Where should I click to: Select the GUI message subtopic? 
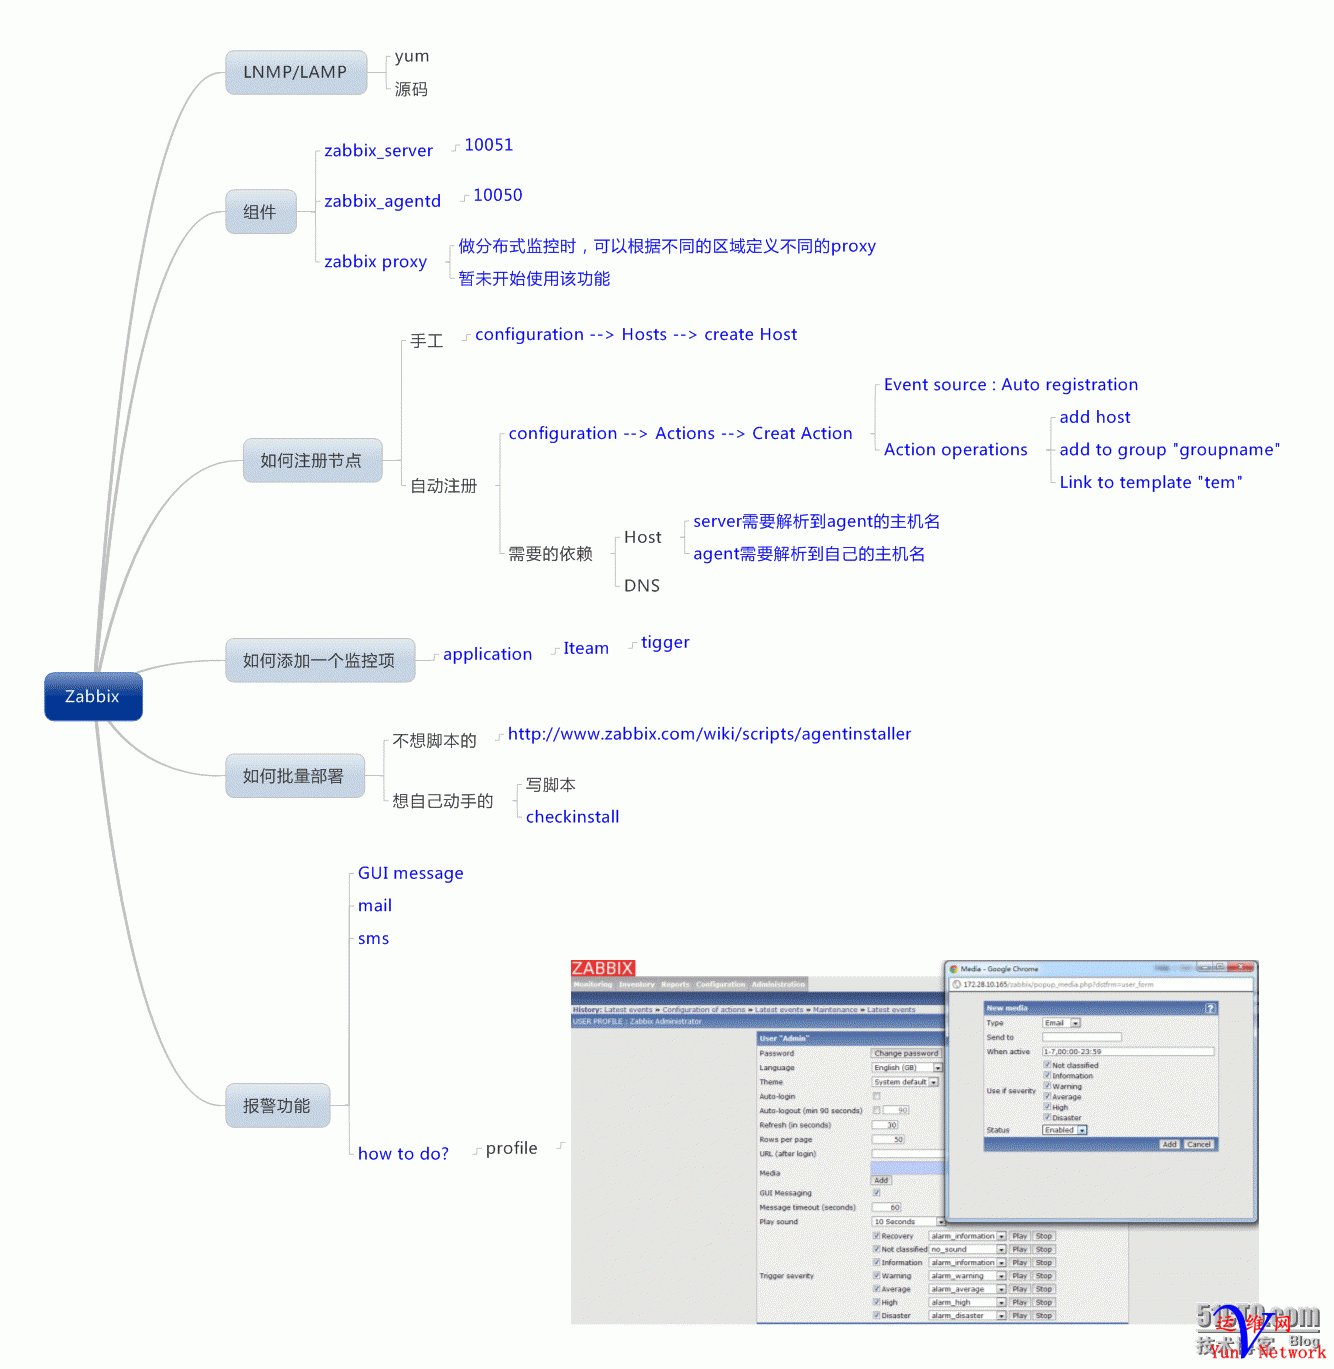coord(411,874)
